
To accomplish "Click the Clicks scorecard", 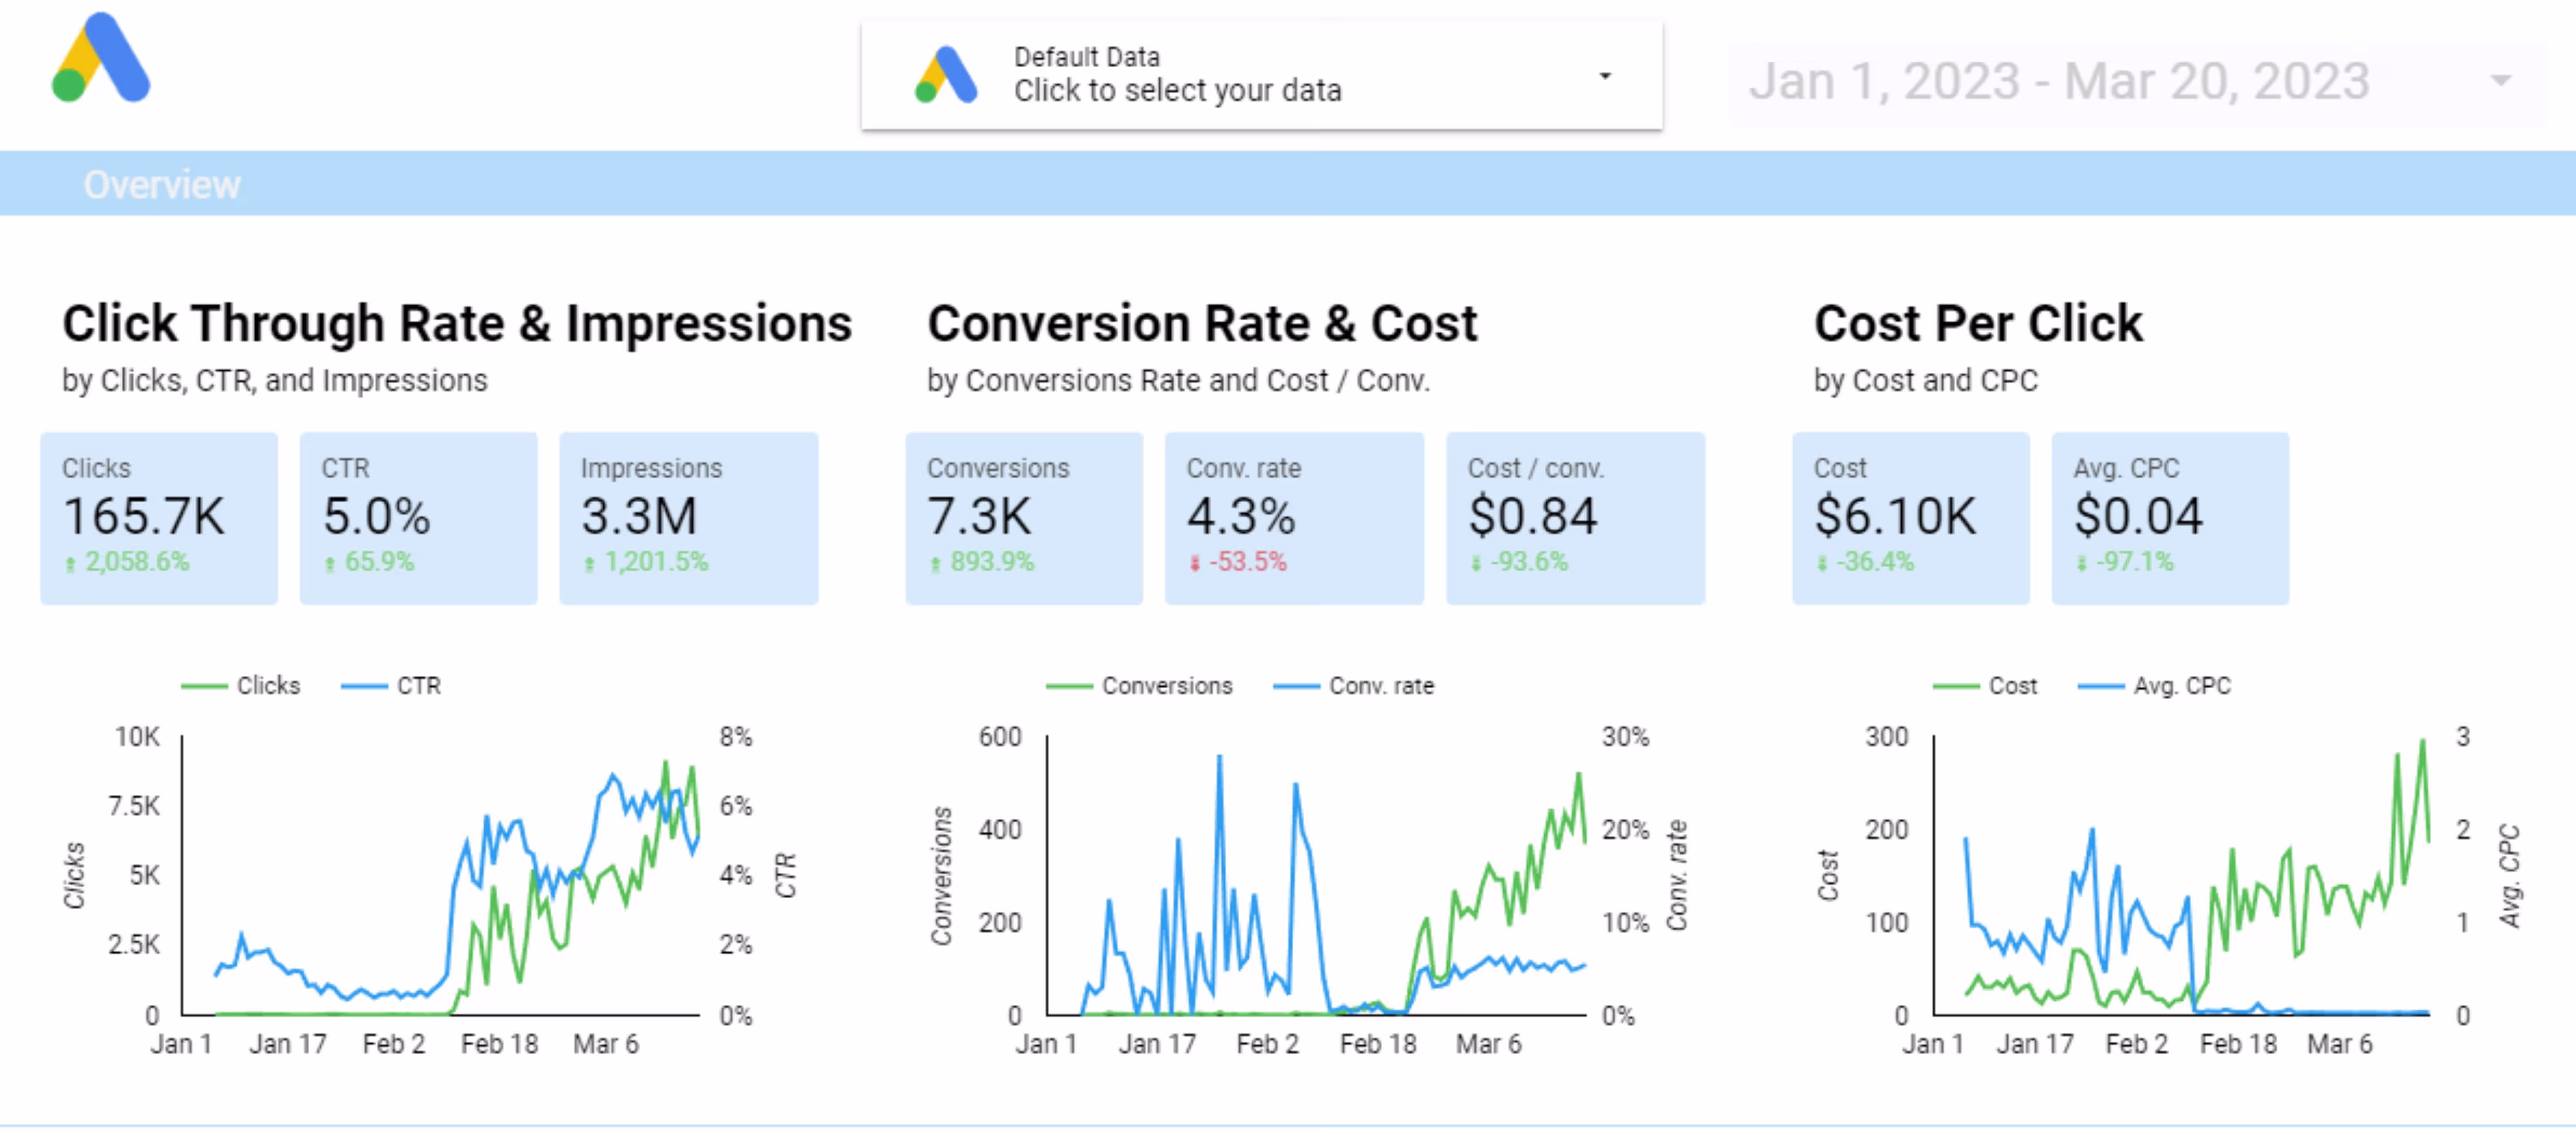I will point(158,518).
